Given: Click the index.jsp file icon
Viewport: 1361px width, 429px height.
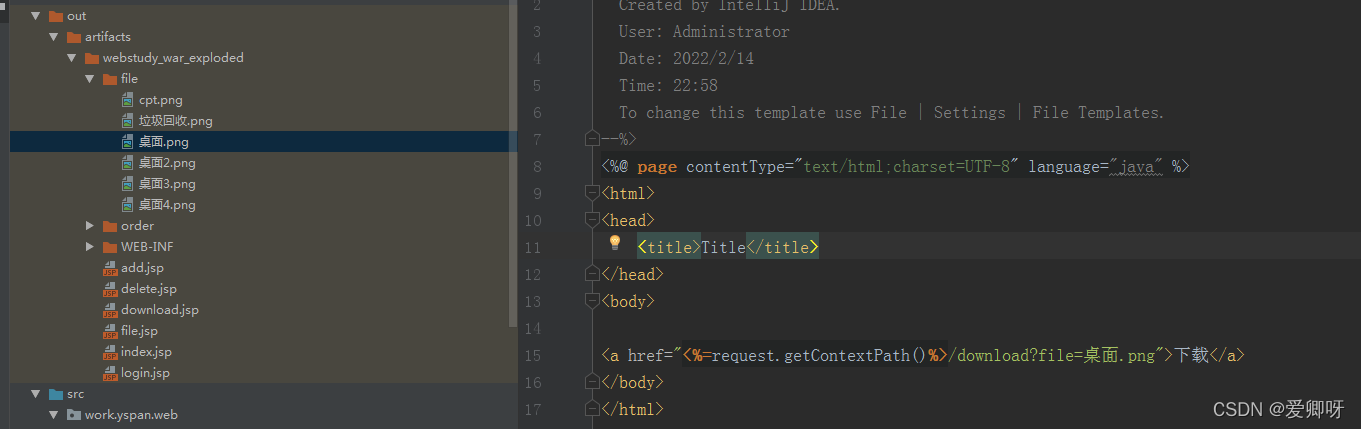Looking at the screenshot, I should coord(111,352).
